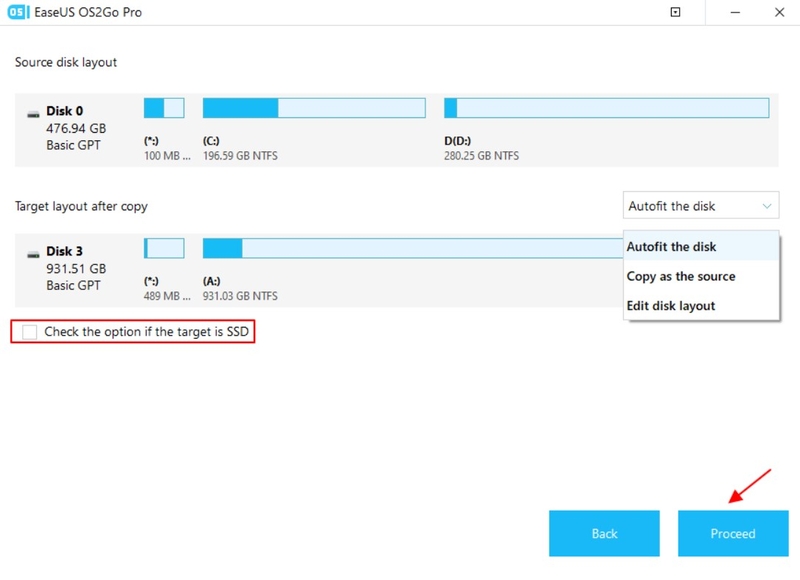Click the Disk 3 drive icon
800x580 pixels.
click(33, 254)
